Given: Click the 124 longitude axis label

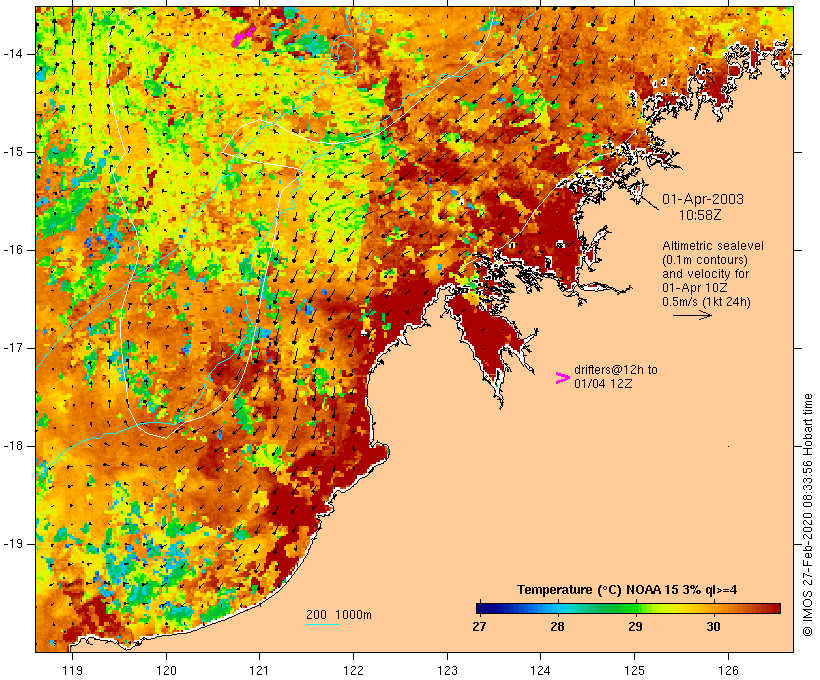Looking at the screenshot, I should [541, 671].
